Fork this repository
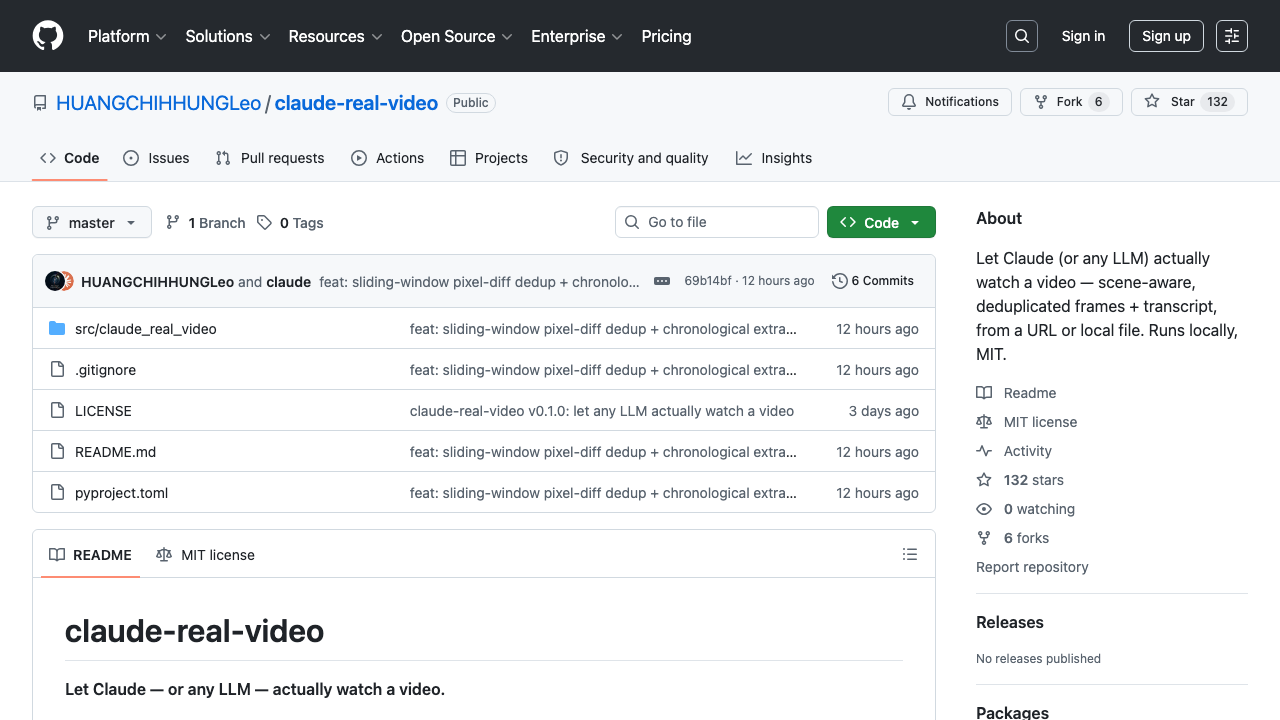The width and height of the screenshot is (1280, 720). coord(1071,102)
